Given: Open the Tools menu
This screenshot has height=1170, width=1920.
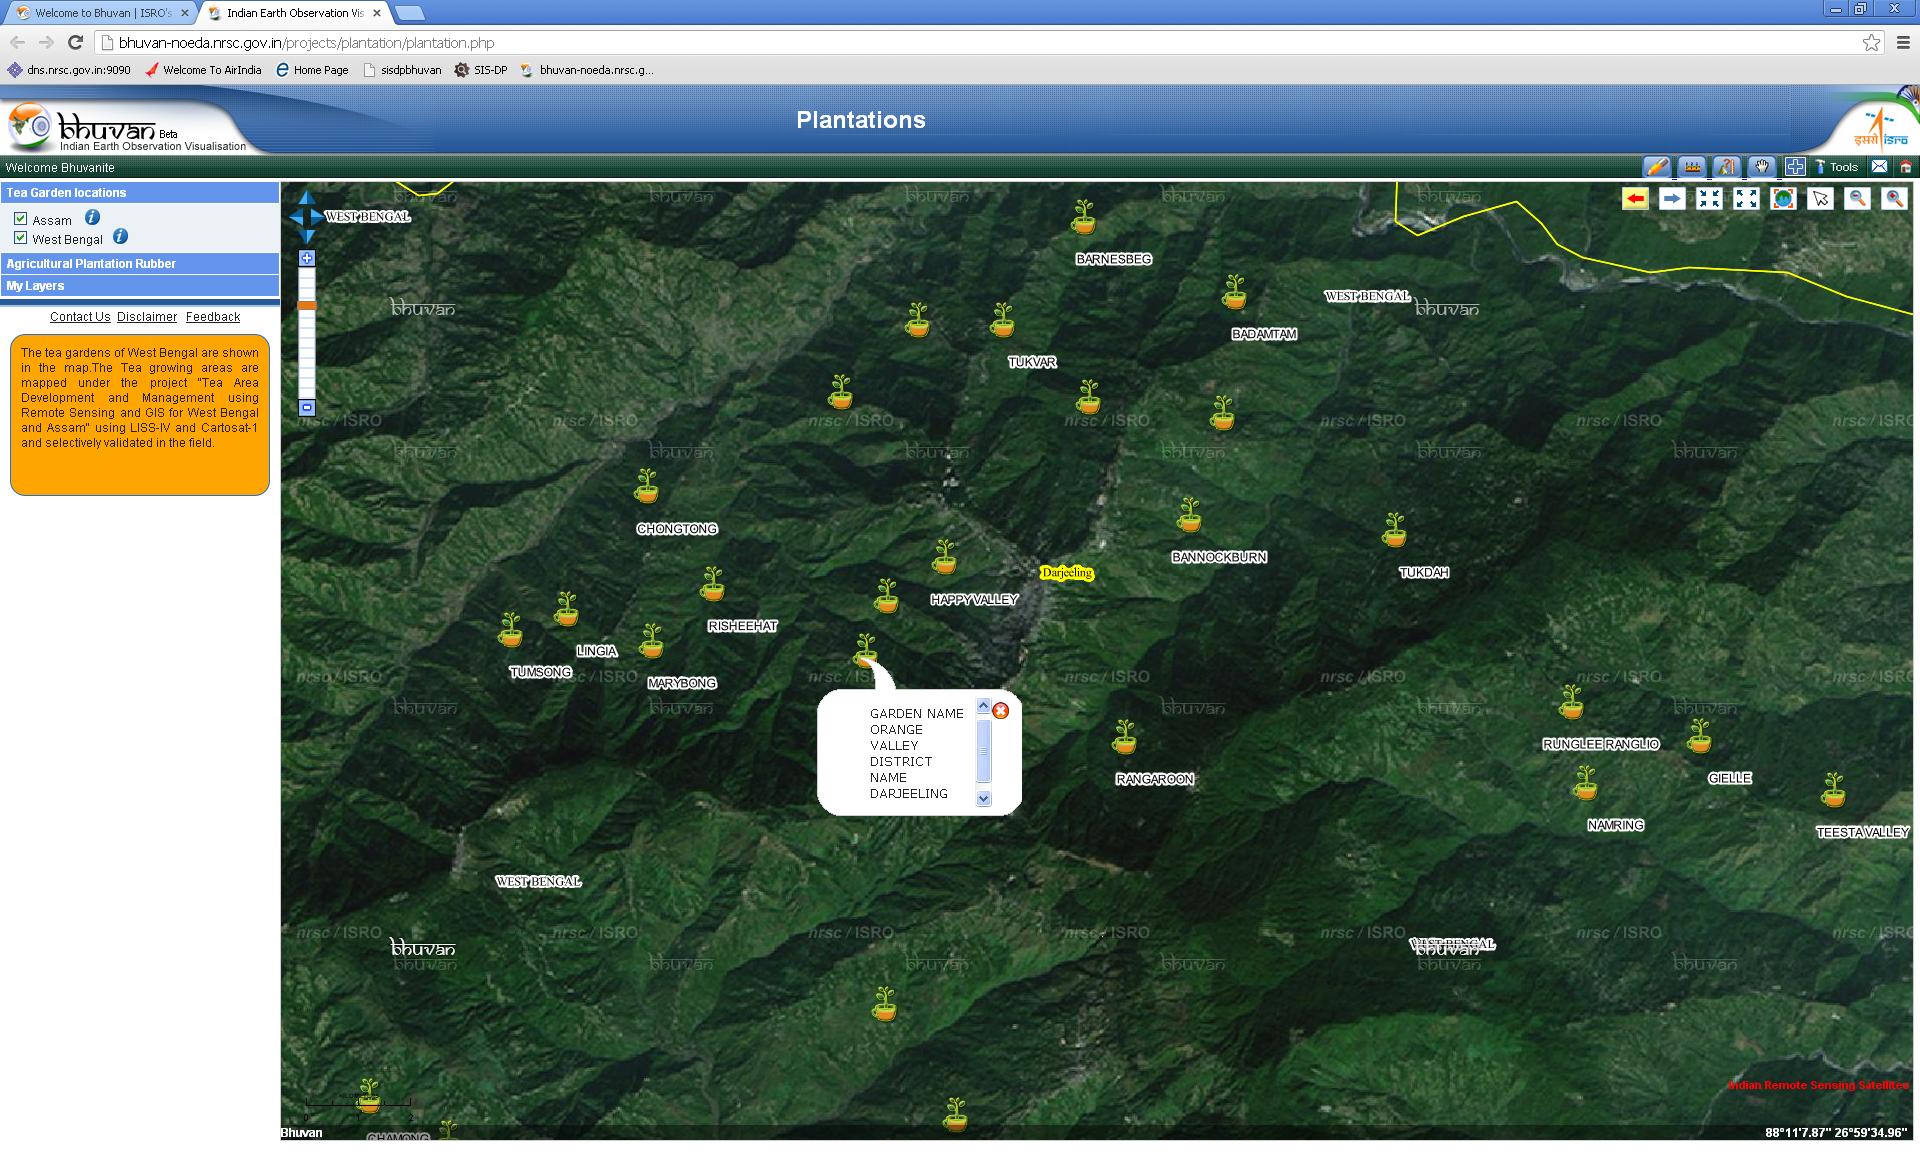Looking at the screenshot, I should [1837, 167].
